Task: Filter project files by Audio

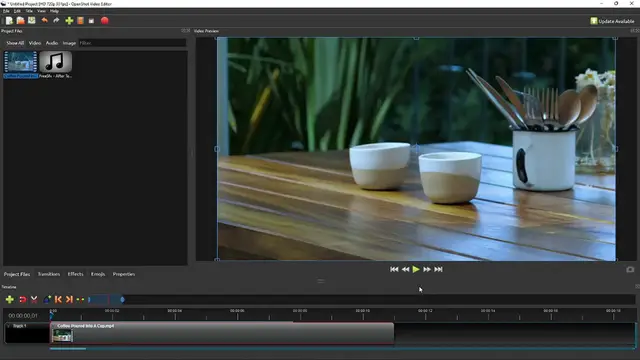Action: coord(52,43)
